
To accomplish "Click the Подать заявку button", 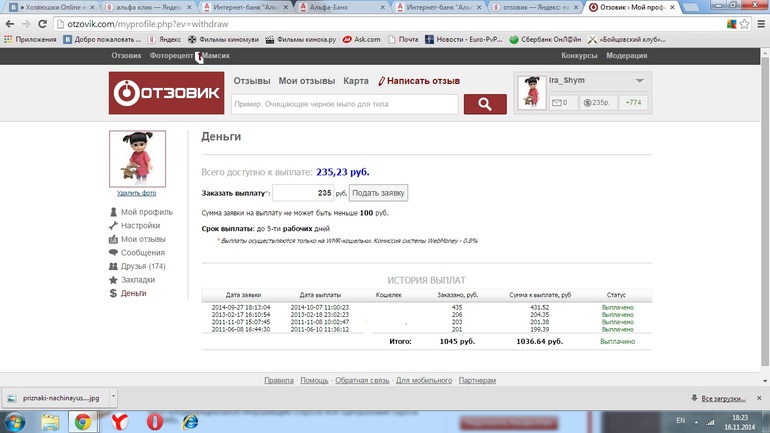I will coord(378,193).
